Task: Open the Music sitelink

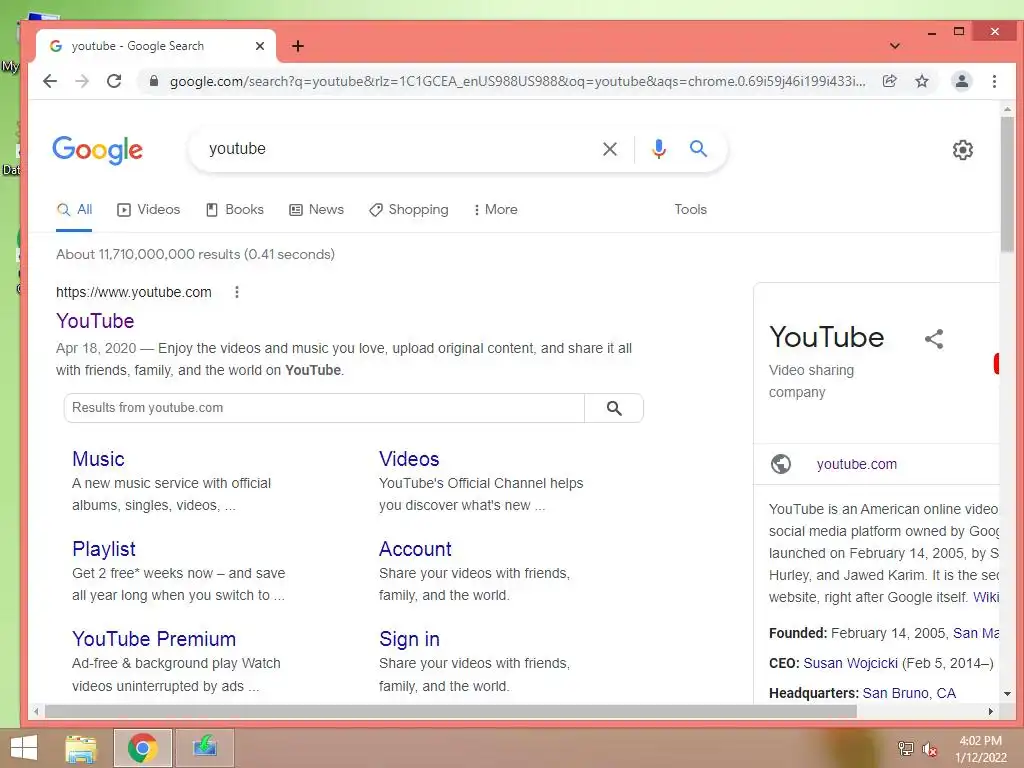Action: click(x=98, y=458)
